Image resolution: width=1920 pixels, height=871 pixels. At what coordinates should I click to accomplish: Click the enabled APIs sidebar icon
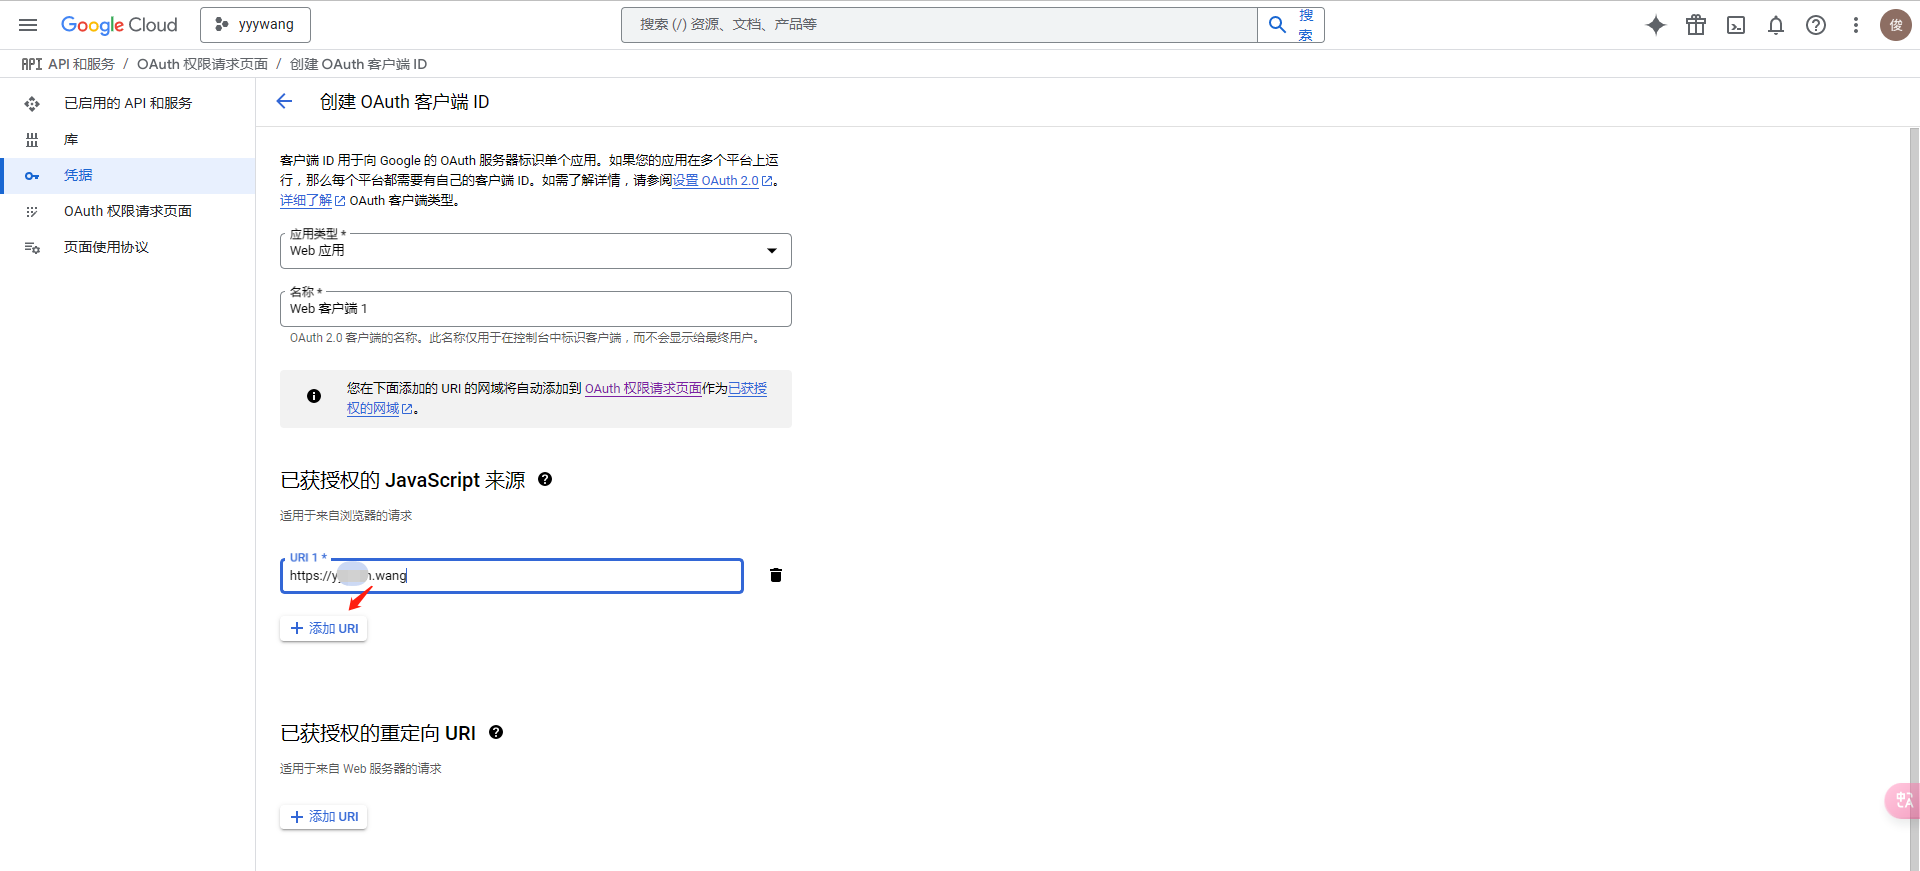pyautogui.click(x=32, y=104)
